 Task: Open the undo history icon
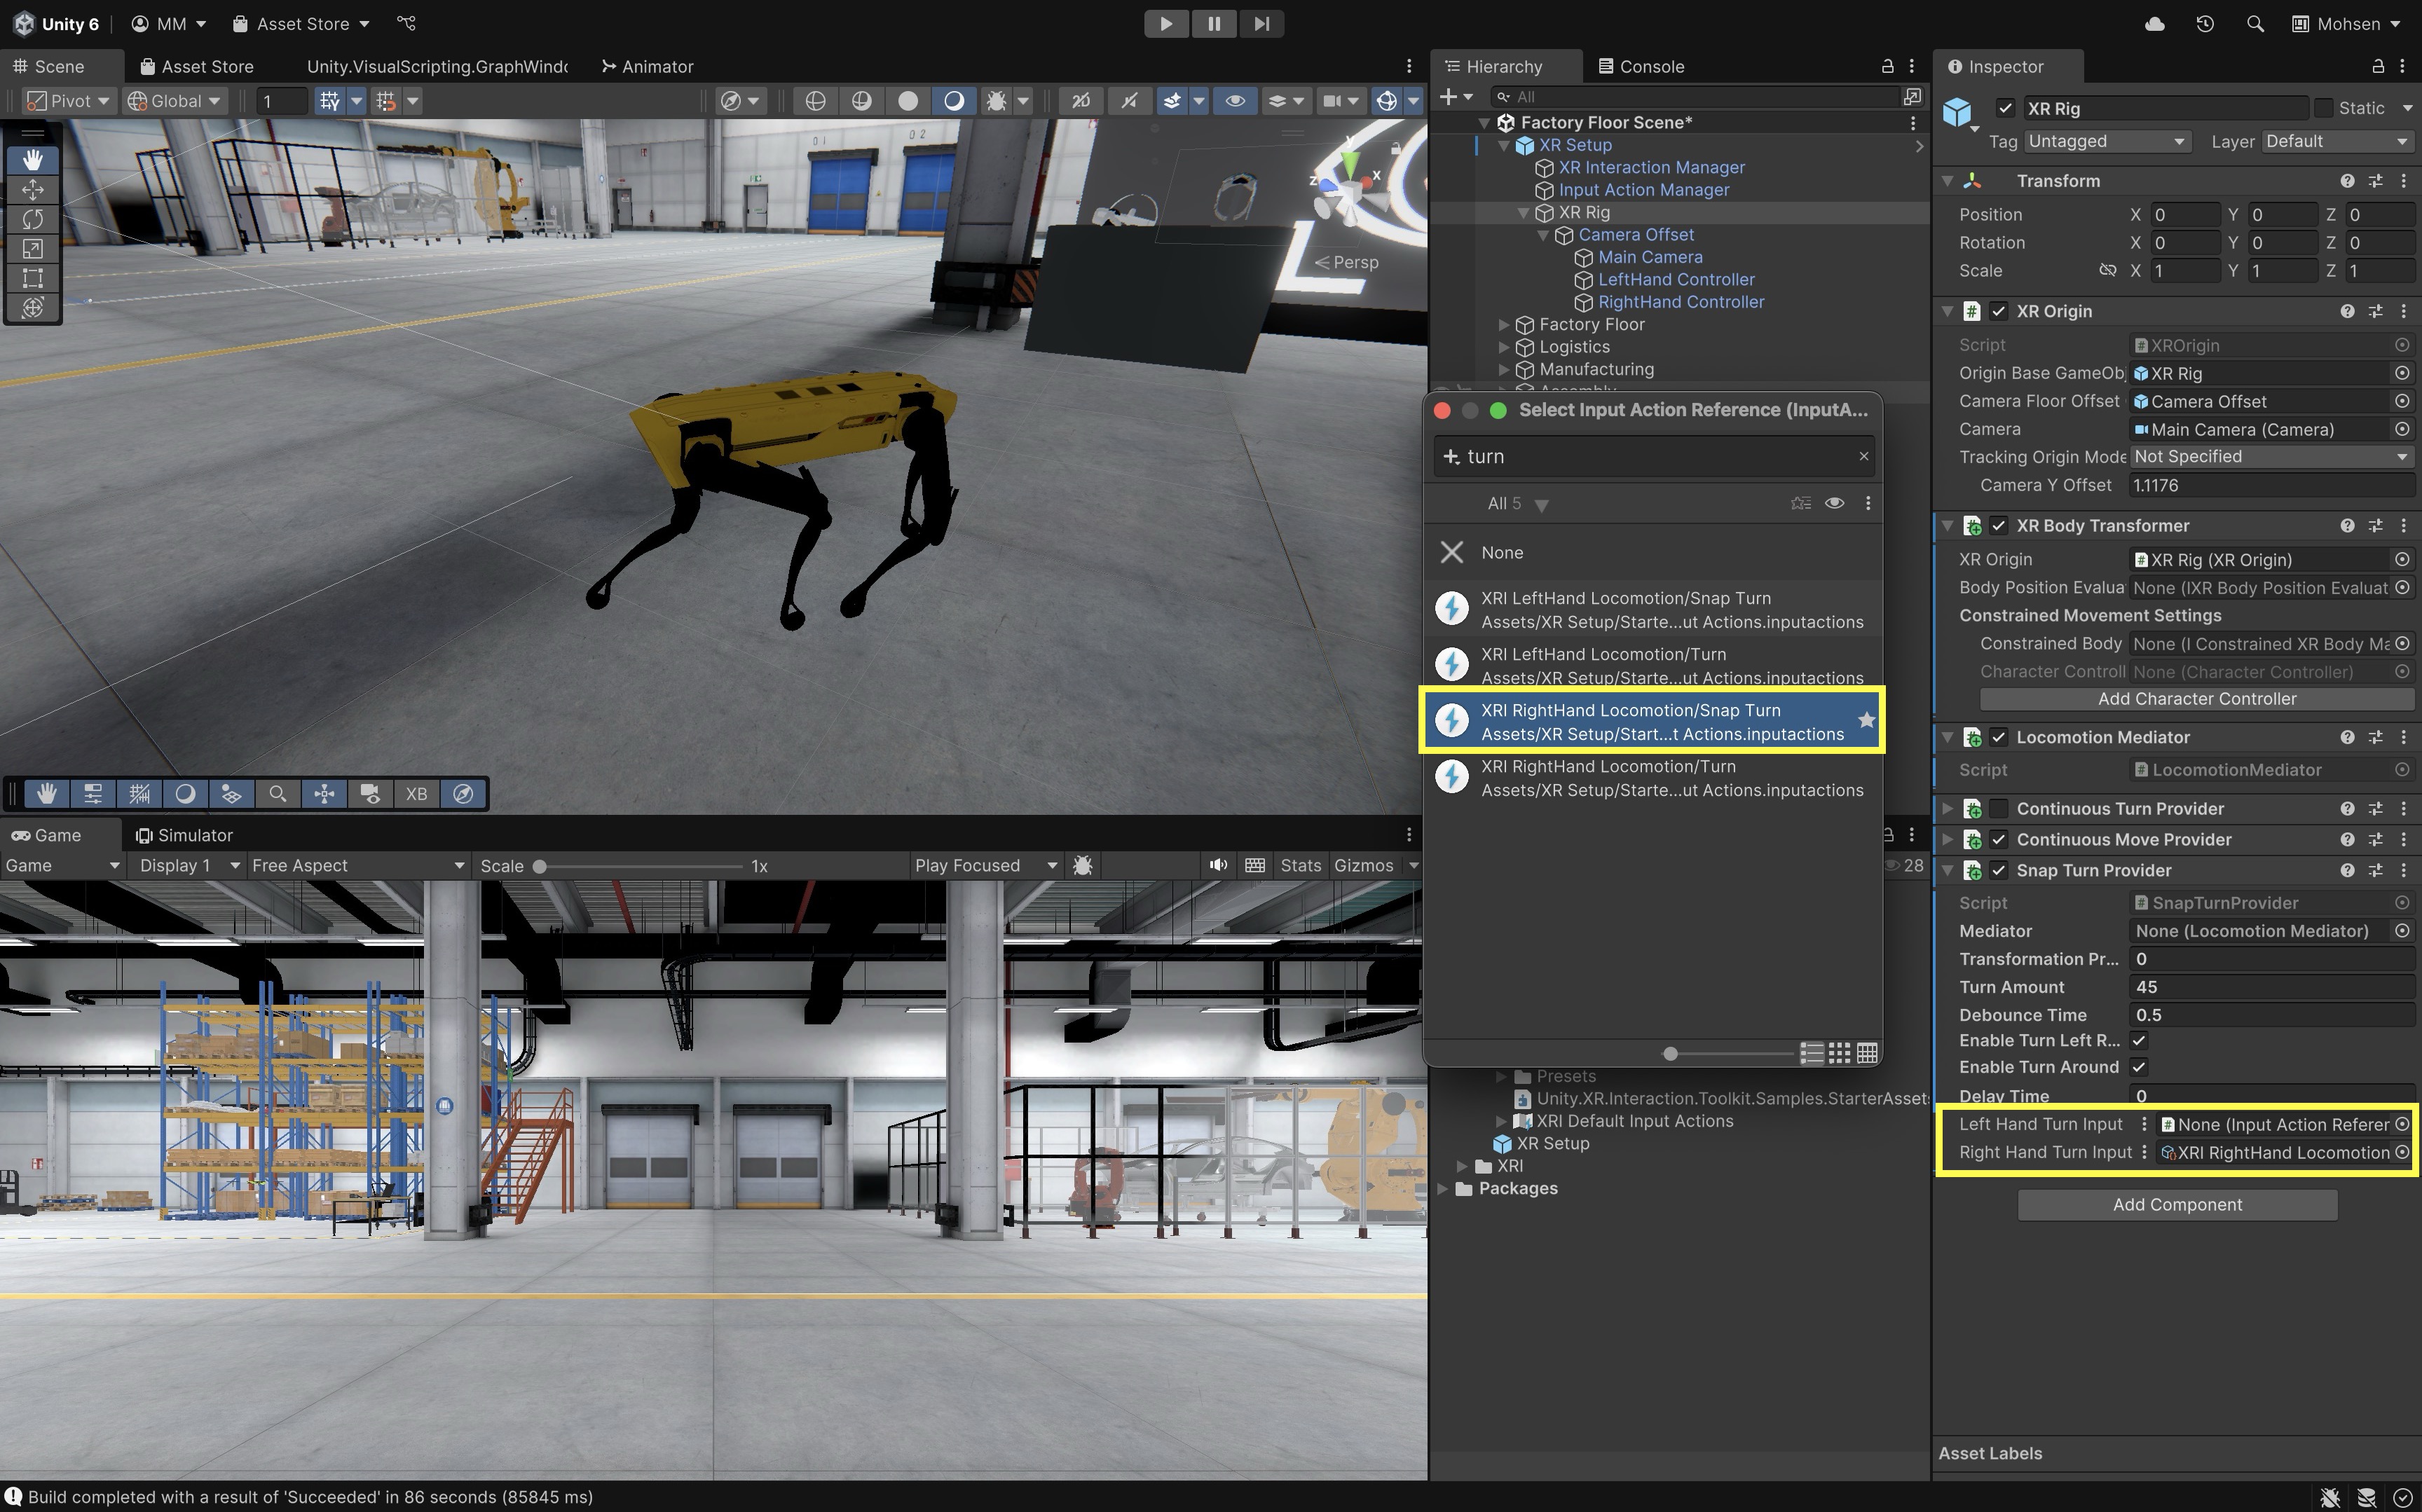(2205, 23)
